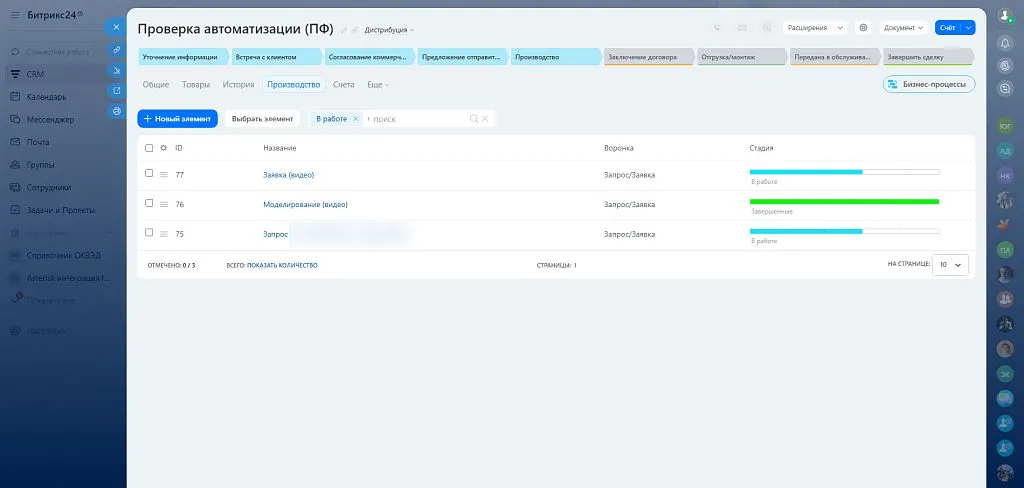Open the hamburger menu beside Битрикс24
Screen dimensions: 1024x488
tap(15, 14)
